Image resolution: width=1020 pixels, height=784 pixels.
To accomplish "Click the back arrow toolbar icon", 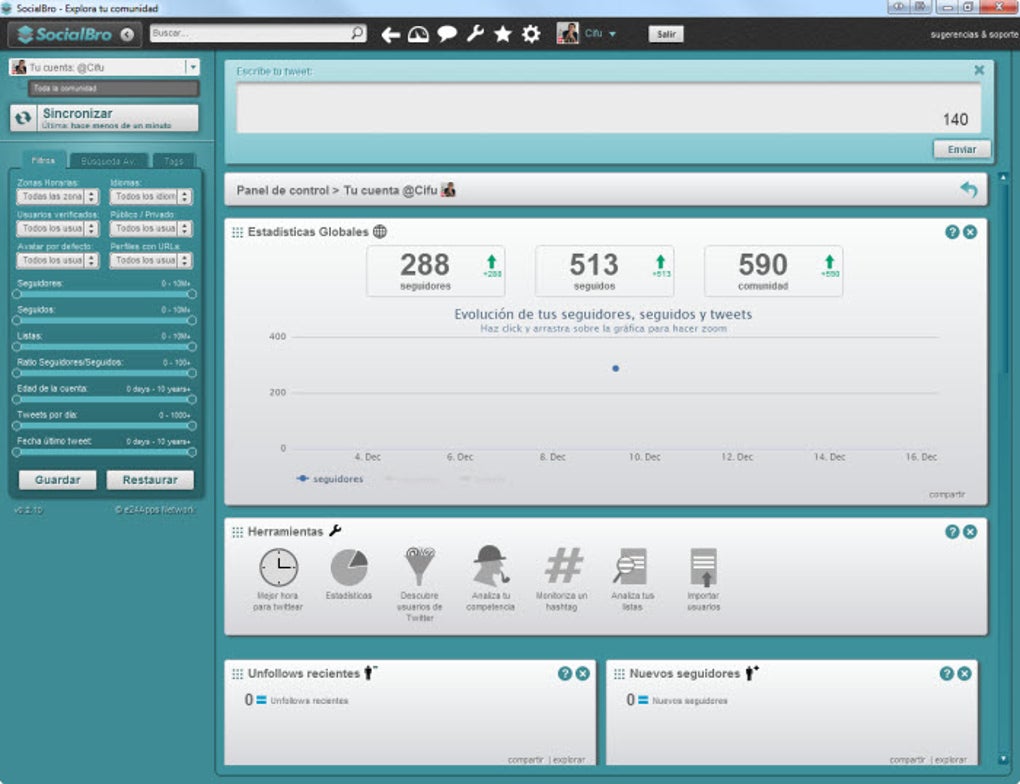I will pyautogui.click(x=390, y=34).
